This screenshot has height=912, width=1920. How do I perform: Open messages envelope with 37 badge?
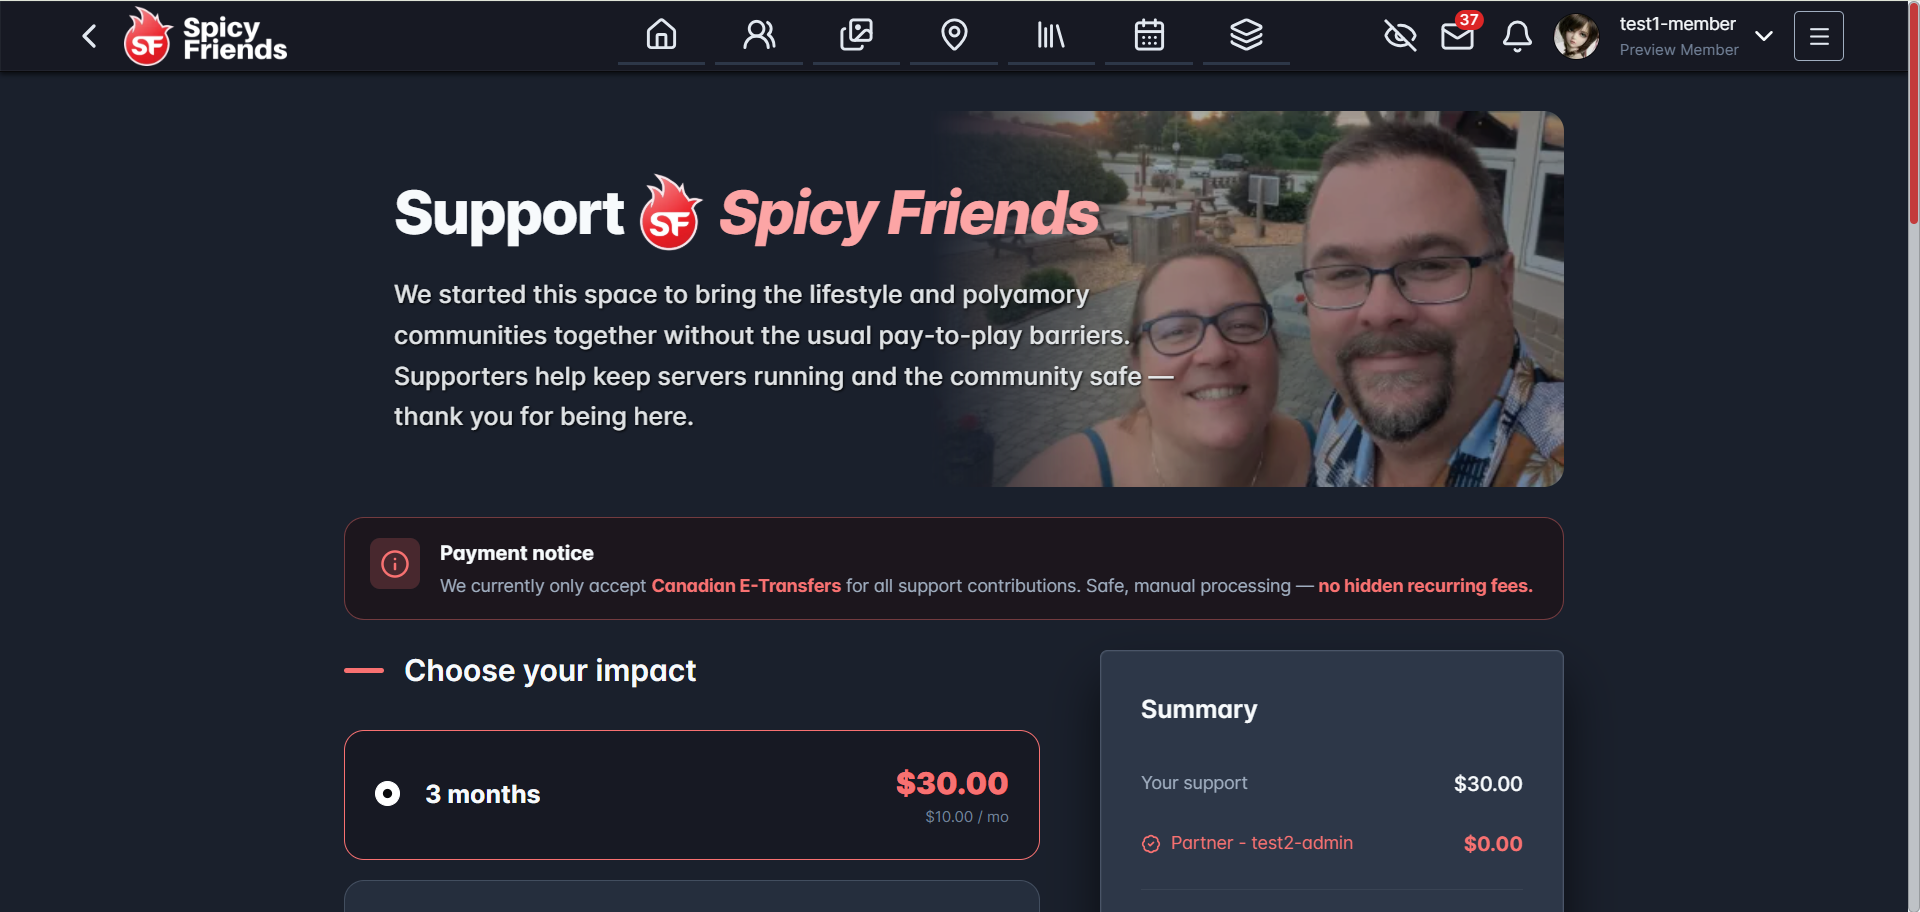[1458, 36]
